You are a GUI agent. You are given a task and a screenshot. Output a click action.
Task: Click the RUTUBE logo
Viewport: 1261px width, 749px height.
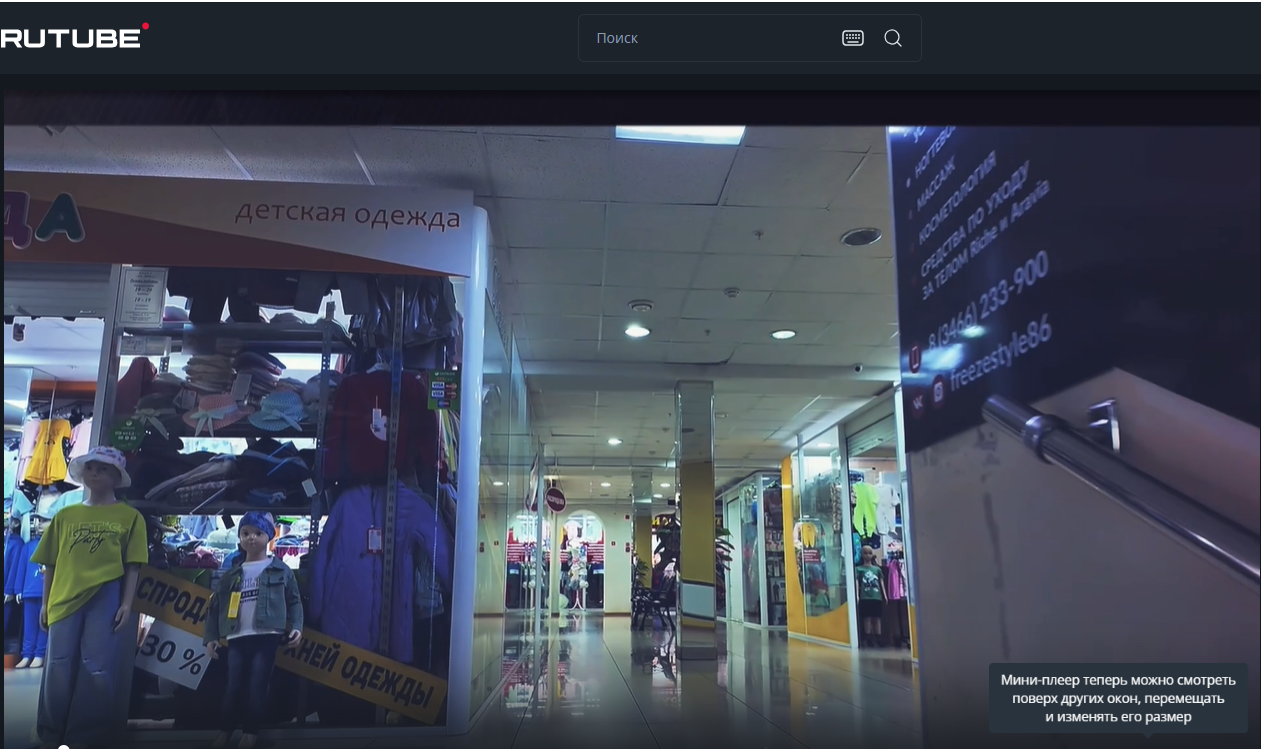(x=74, y=37)
